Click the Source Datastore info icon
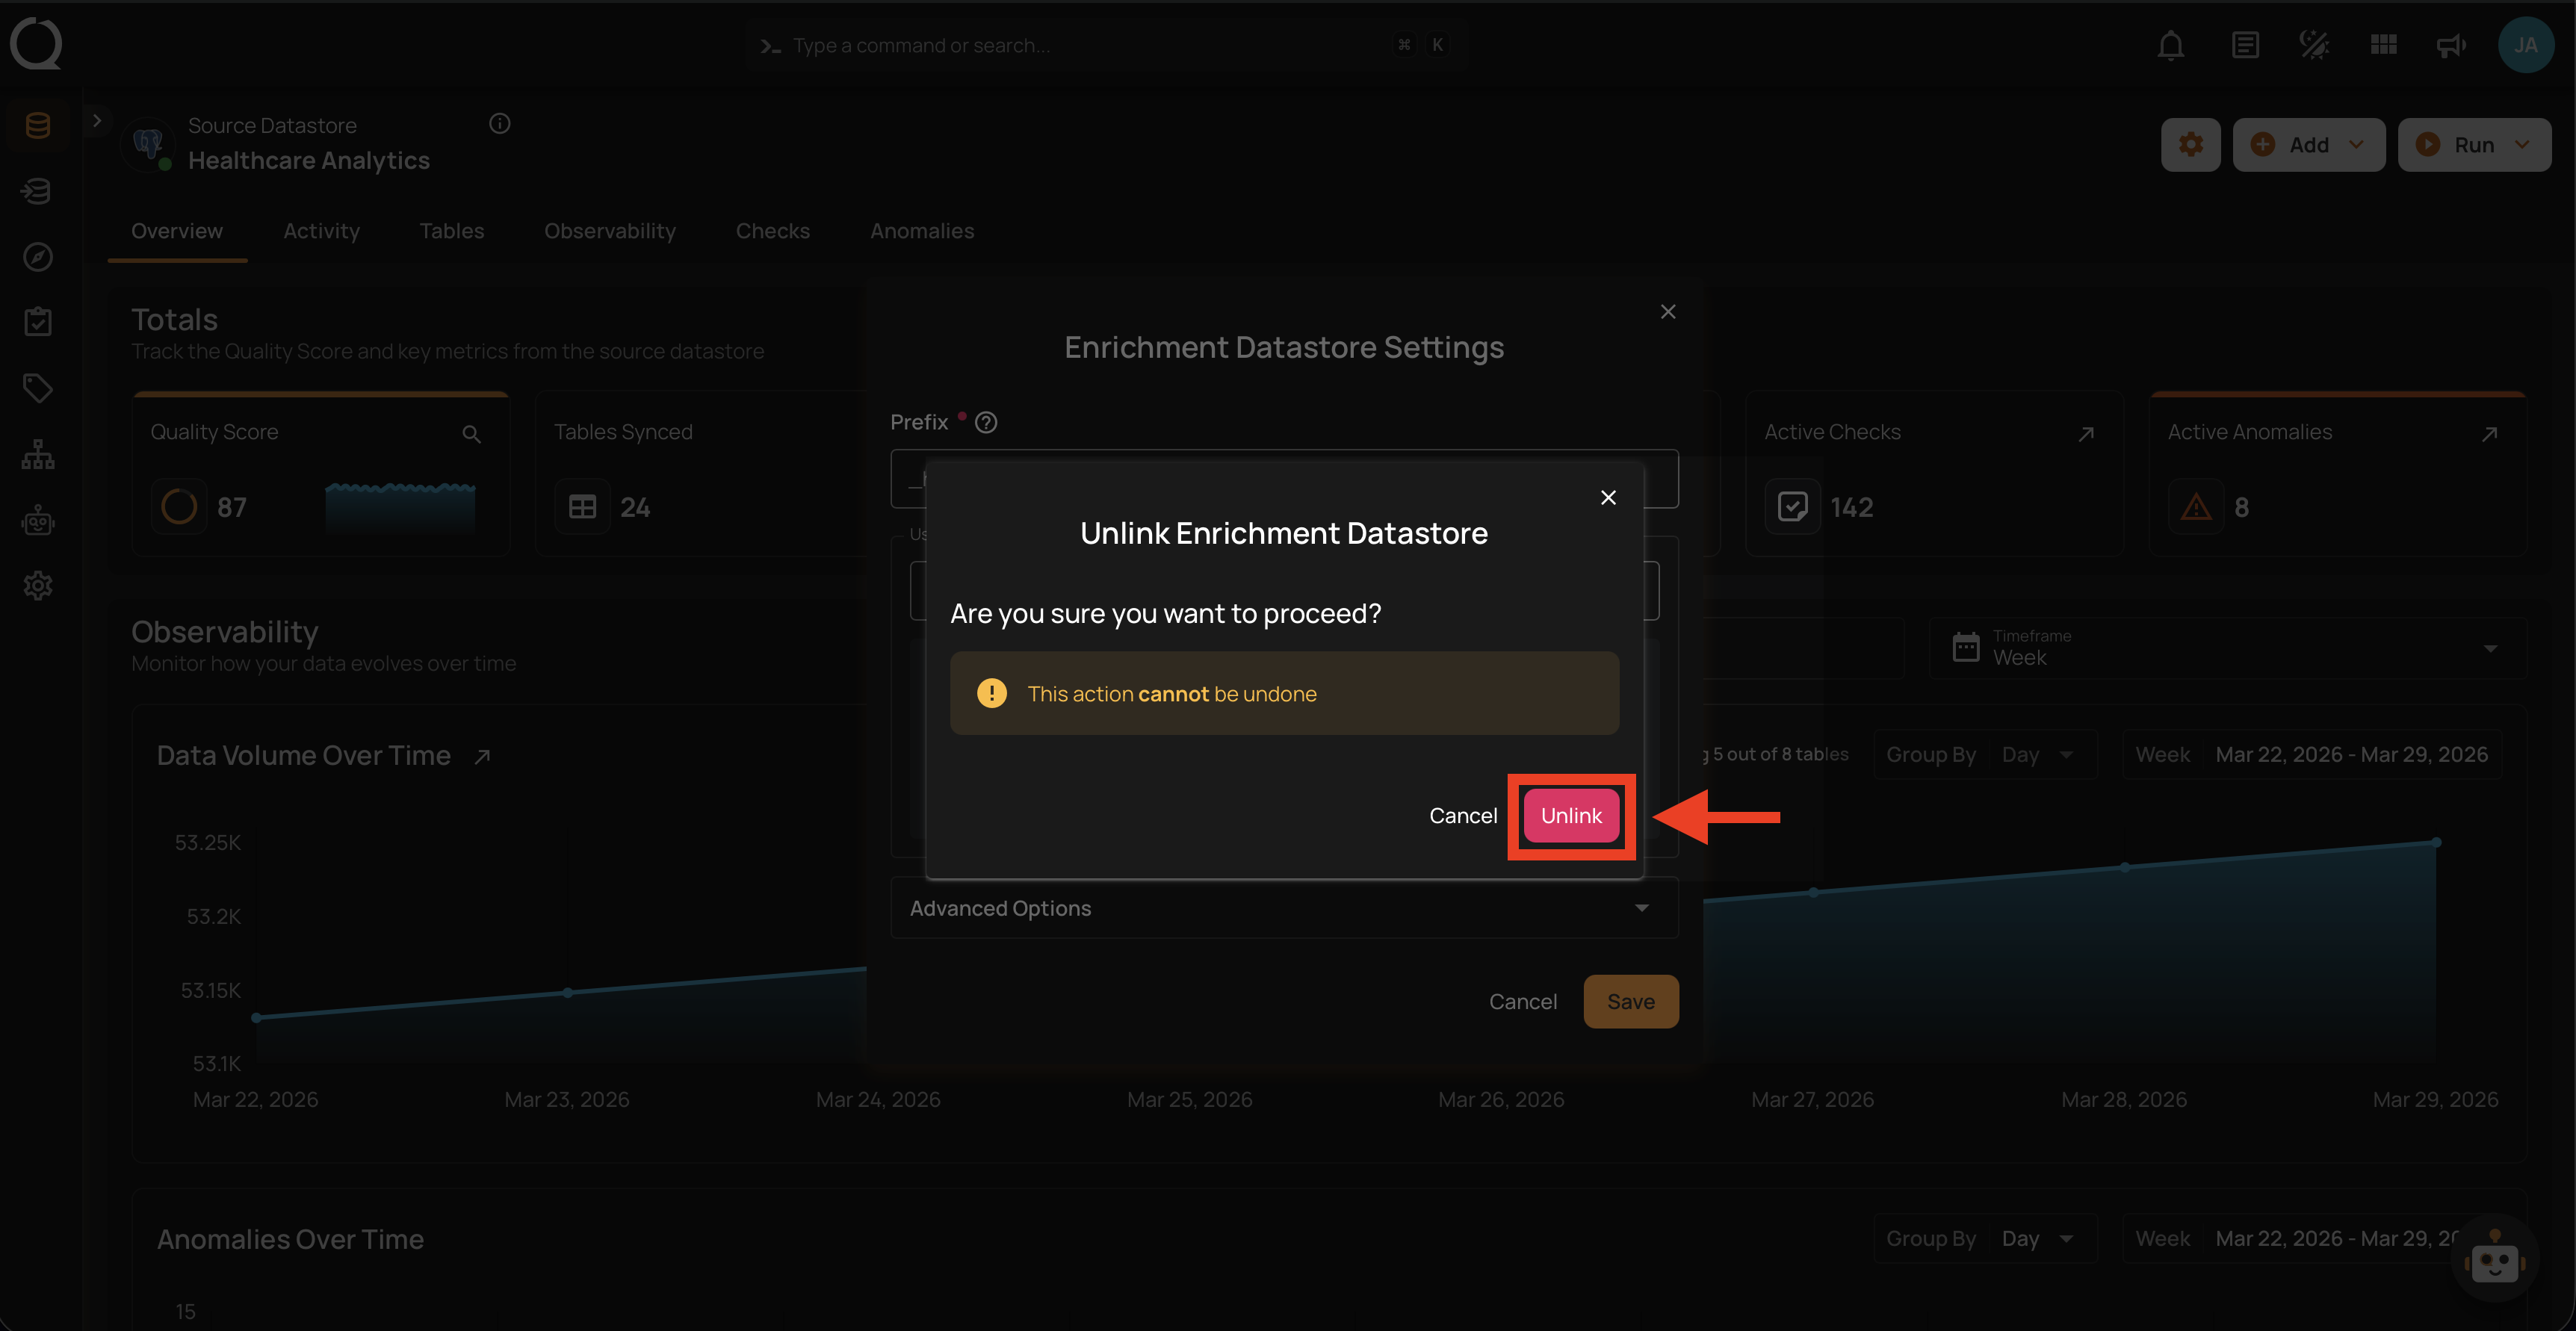The image size is (2576, 1331). coord(500,124)
